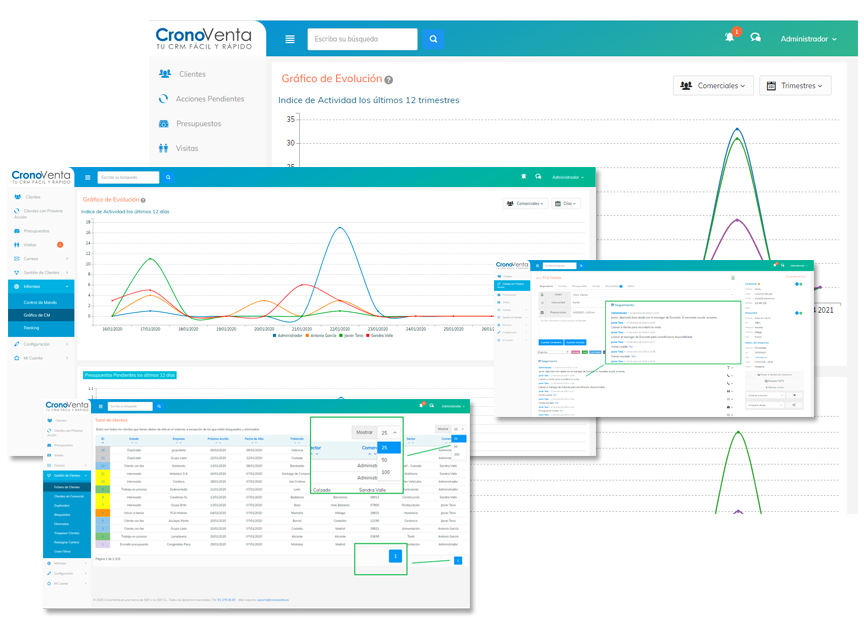
Task: Open Duplicados in client list sidebar
Action: pos(62,505)
